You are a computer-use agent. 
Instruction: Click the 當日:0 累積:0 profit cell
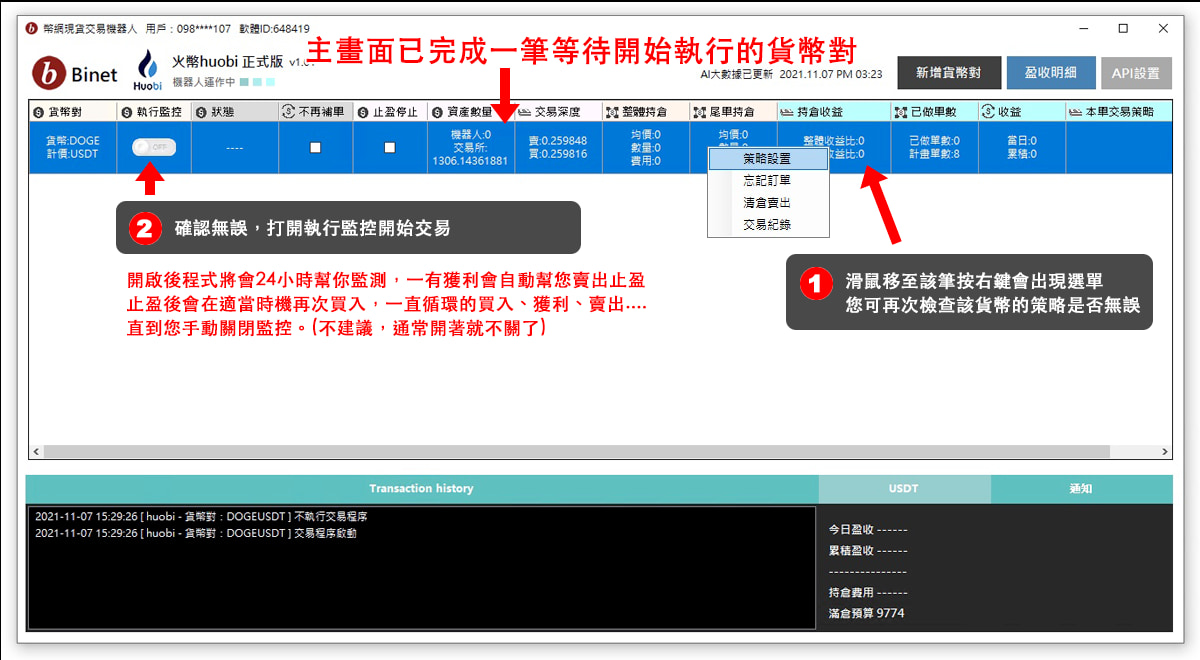click(1021, 147)
